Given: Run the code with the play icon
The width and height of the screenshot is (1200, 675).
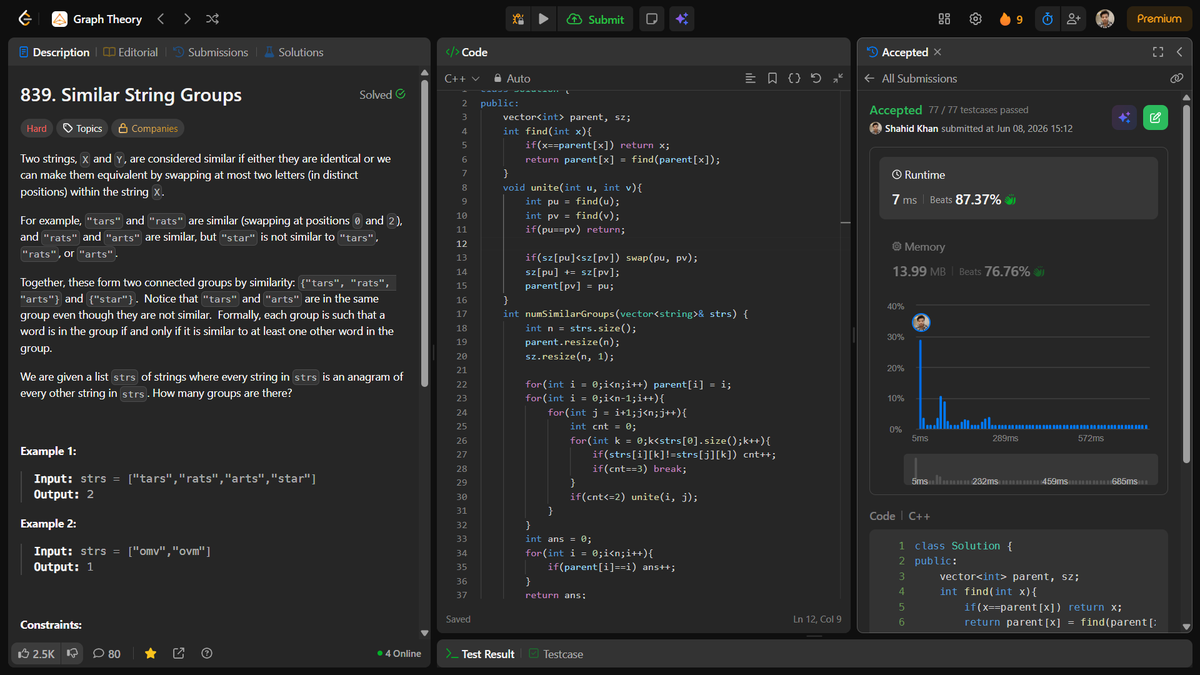Looking at the screenshot, I should (543, 19).
